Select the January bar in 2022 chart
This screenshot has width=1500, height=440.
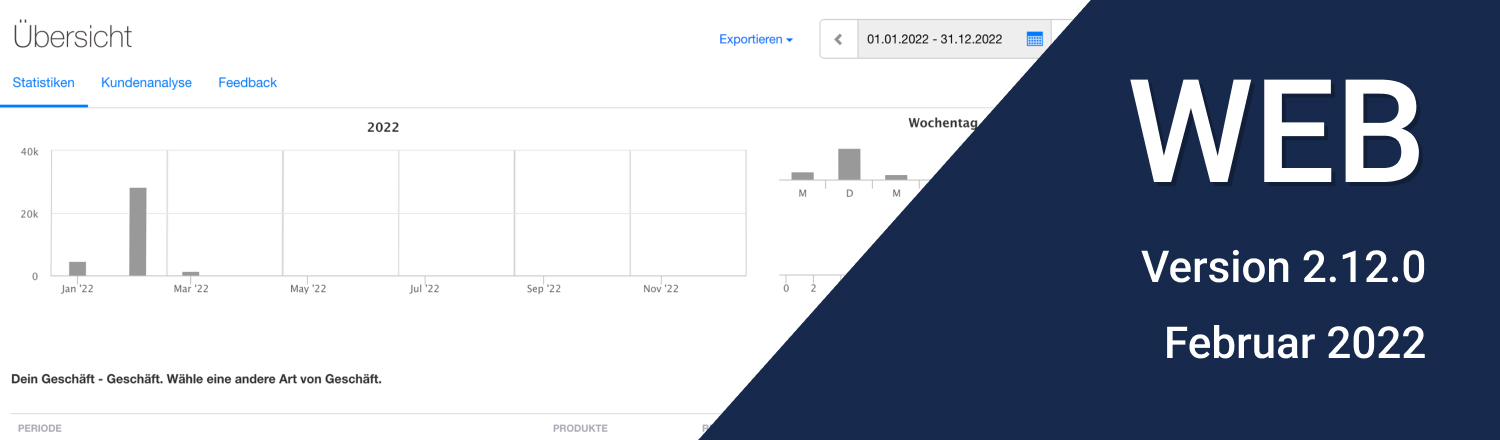click(77, 268)
